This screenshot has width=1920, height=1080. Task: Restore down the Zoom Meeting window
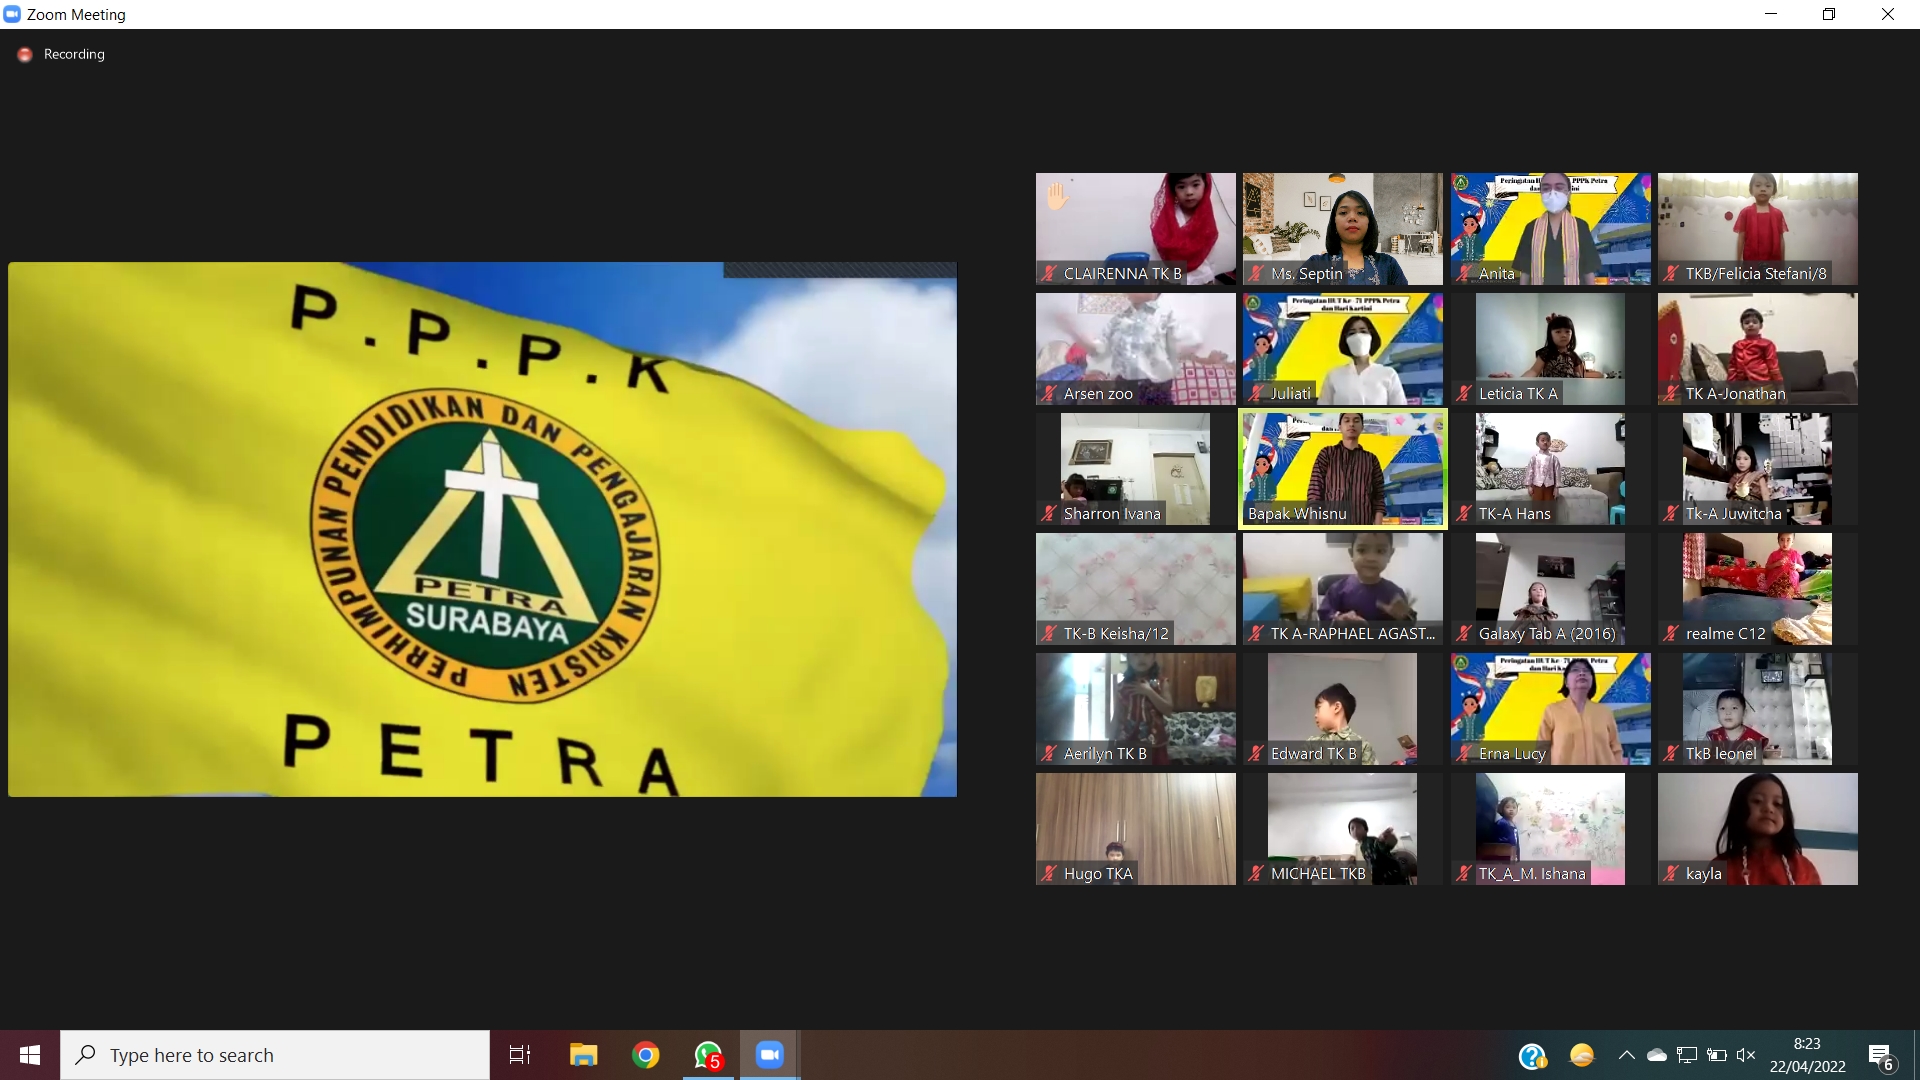[x=1829, y=14]
